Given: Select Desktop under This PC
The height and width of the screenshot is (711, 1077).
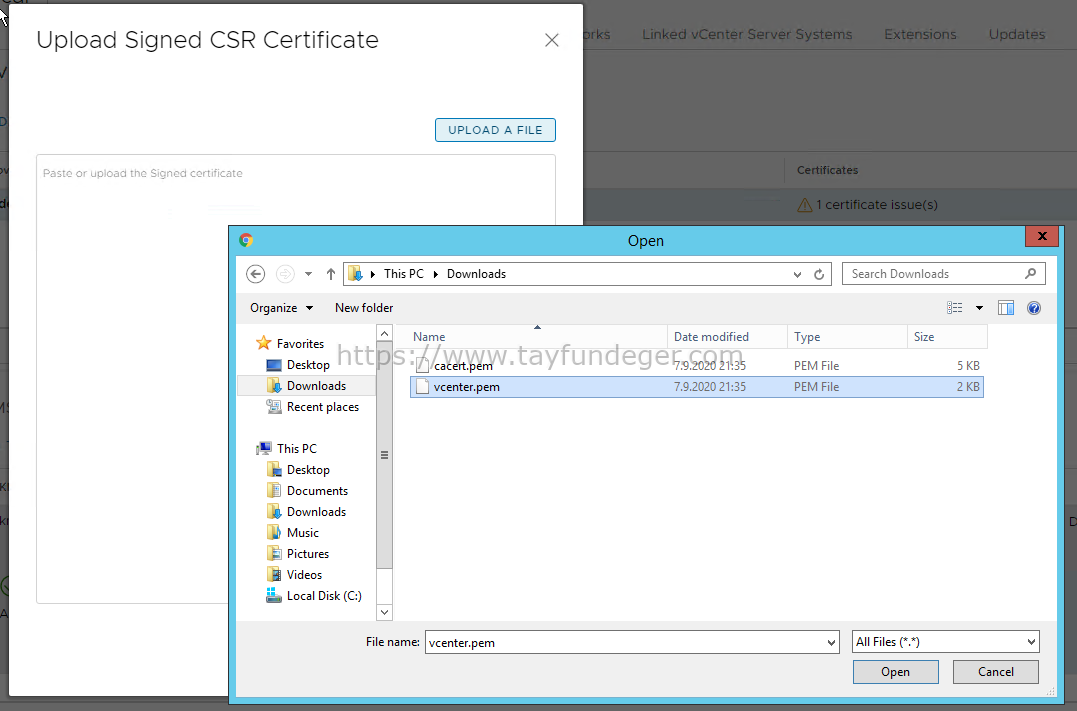Looking at the screenshot, I should click(308, 470).
